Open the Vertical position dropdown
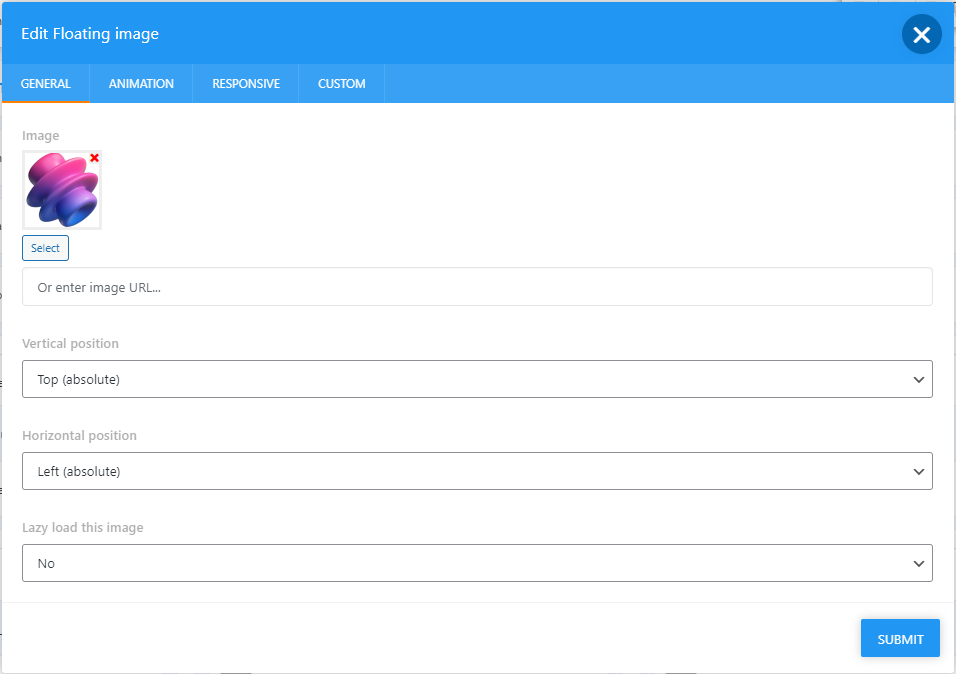956x674 pixels. (x=477, y=379)
